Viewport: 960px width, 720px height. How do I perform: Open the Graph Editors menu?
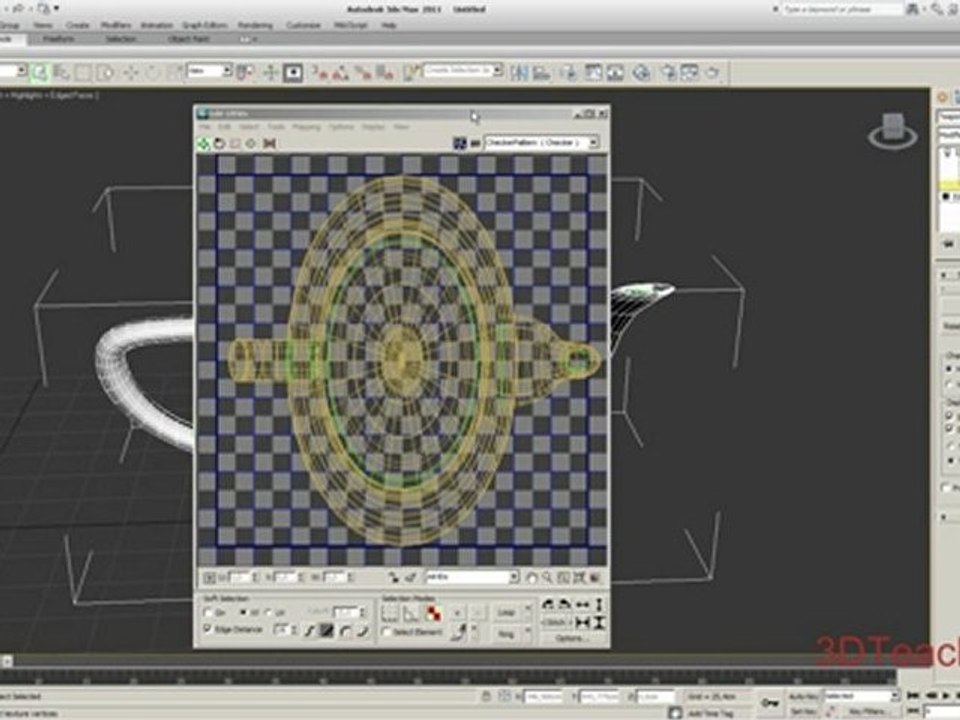[x=204, y=25]
